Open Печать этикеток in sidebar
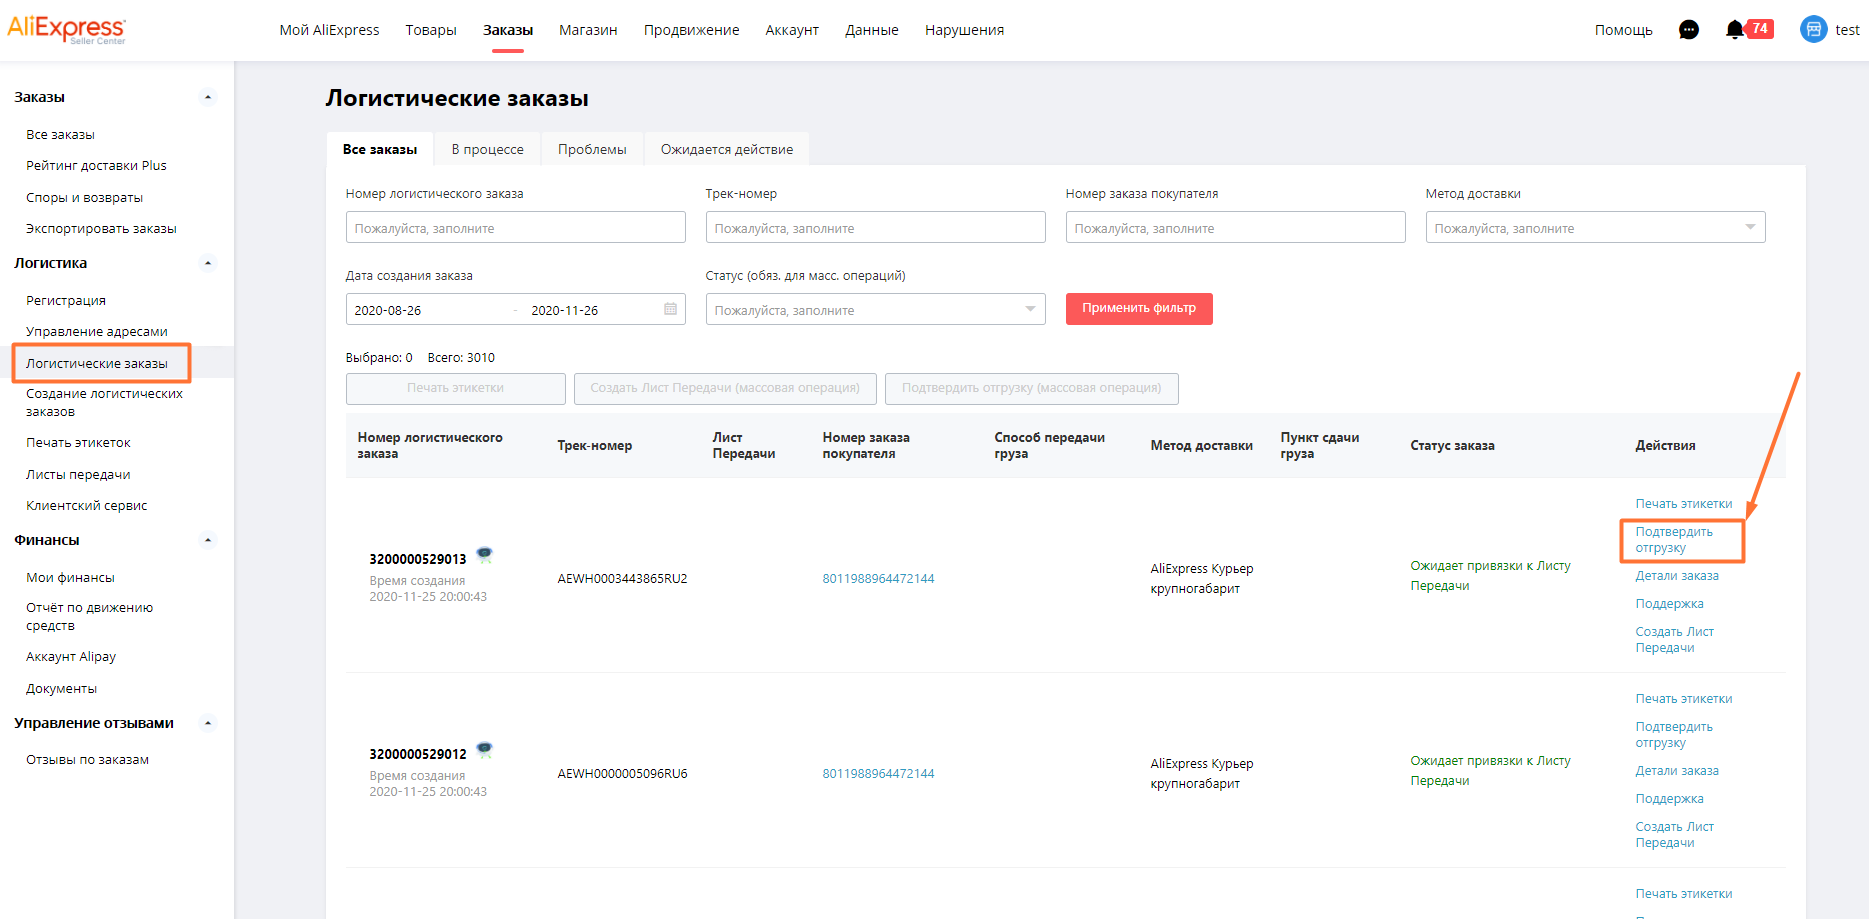The height and width of the screenshot is (919, 1869). click(78, 442)
